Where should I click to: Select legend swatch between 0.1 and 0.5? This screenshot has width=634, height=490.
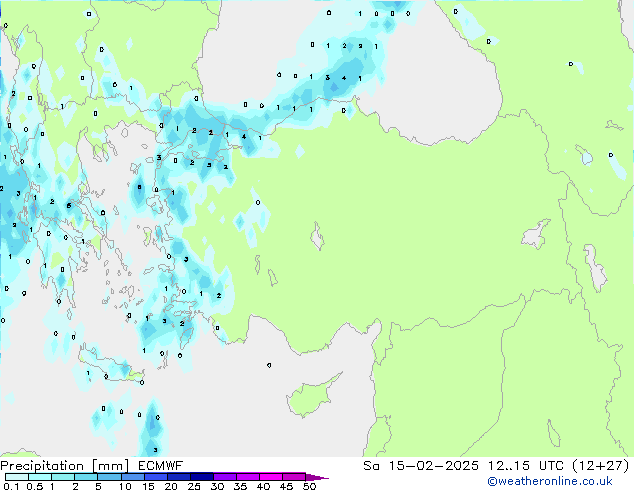(x=17, y=477)
